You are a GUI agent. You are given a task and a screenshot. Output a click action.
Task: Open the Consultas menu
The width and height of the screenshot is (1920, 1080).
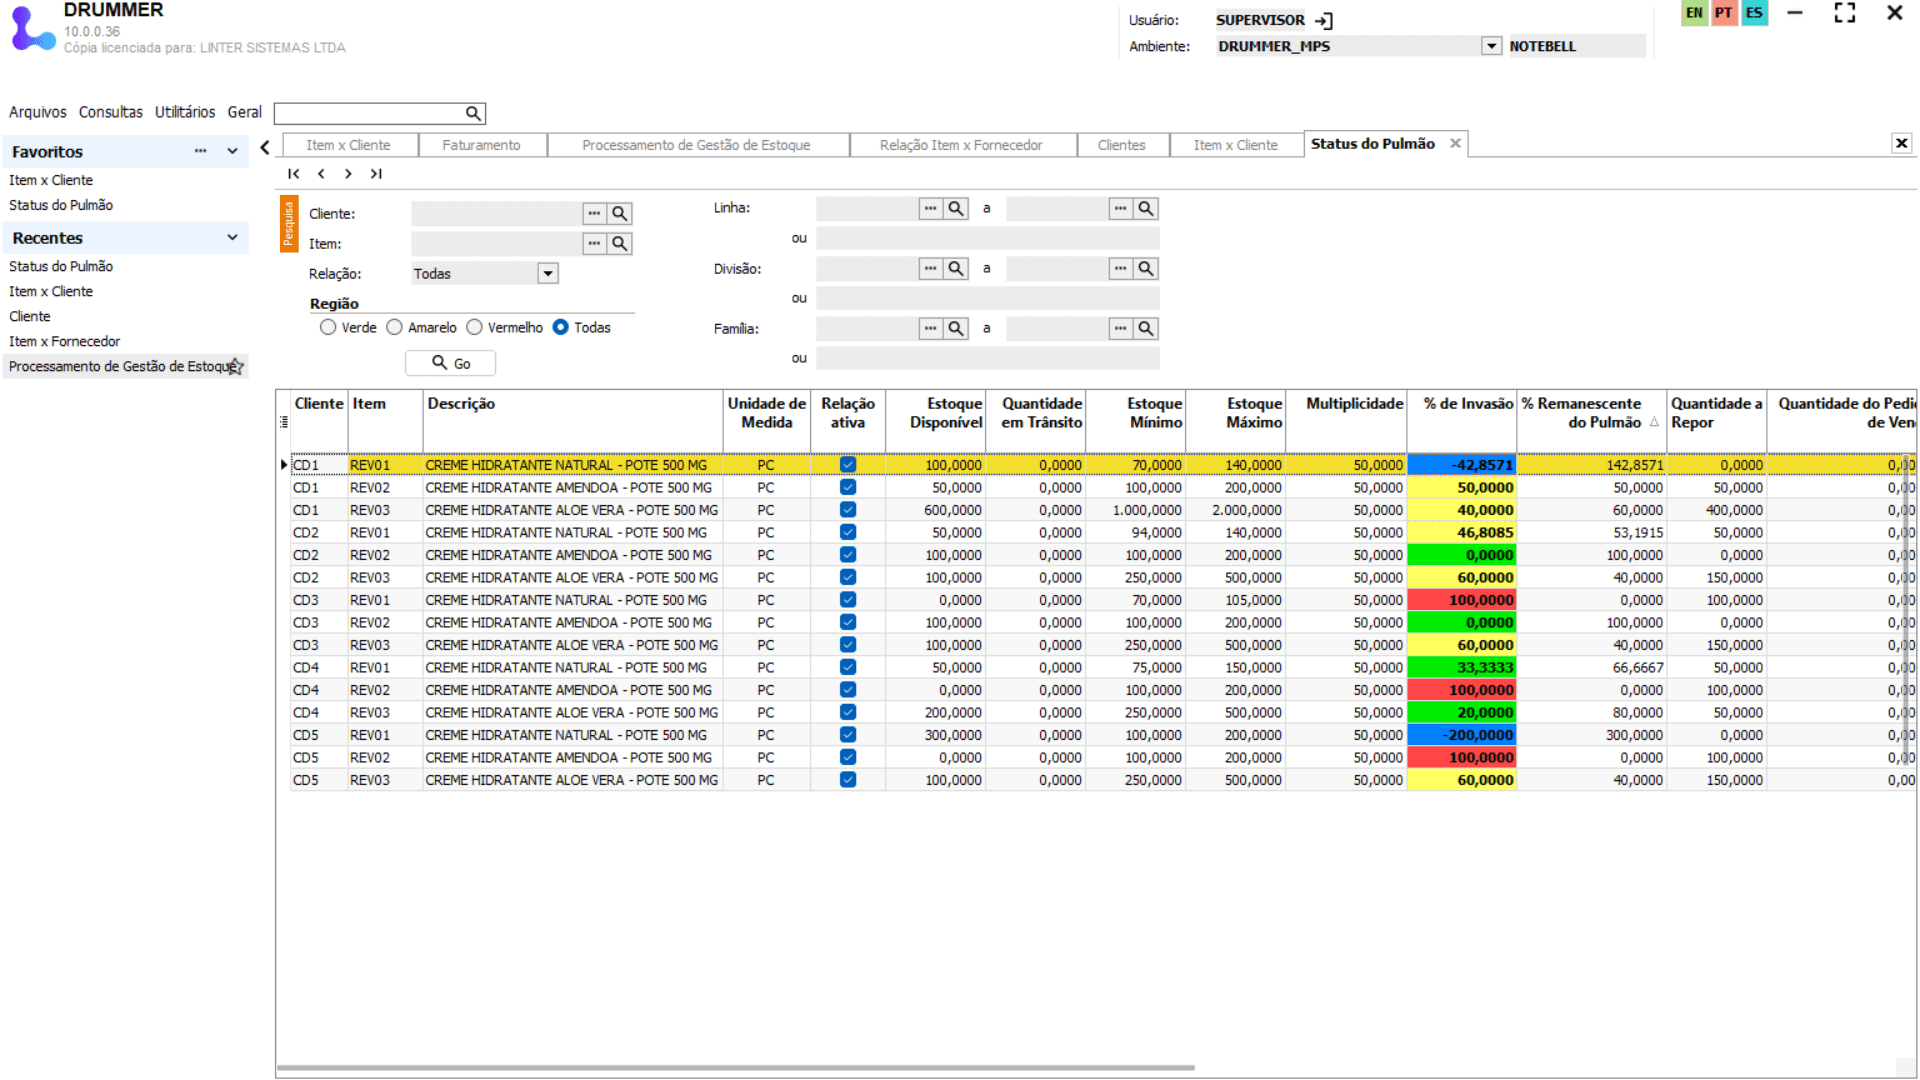pyautogui.click(x=110, y=112)
